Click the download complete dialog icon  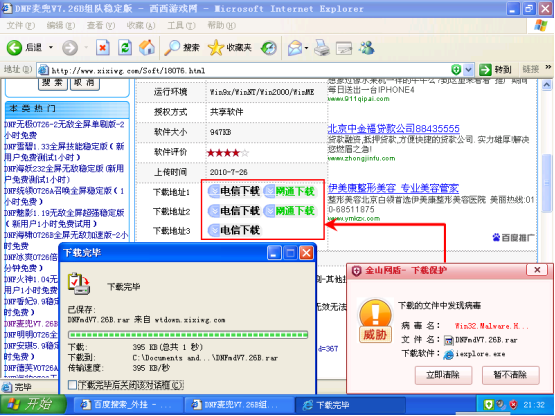79,284
